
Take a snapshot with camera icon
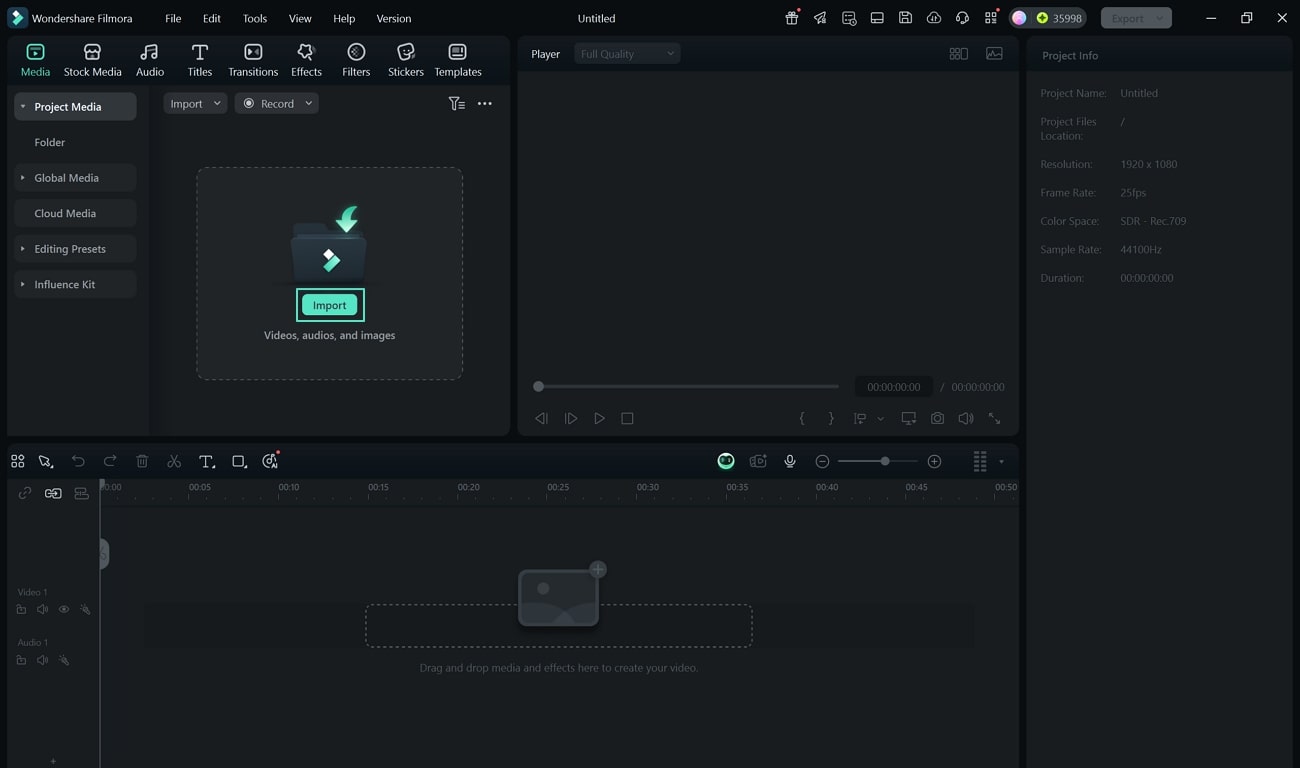[x=937, y=419]
